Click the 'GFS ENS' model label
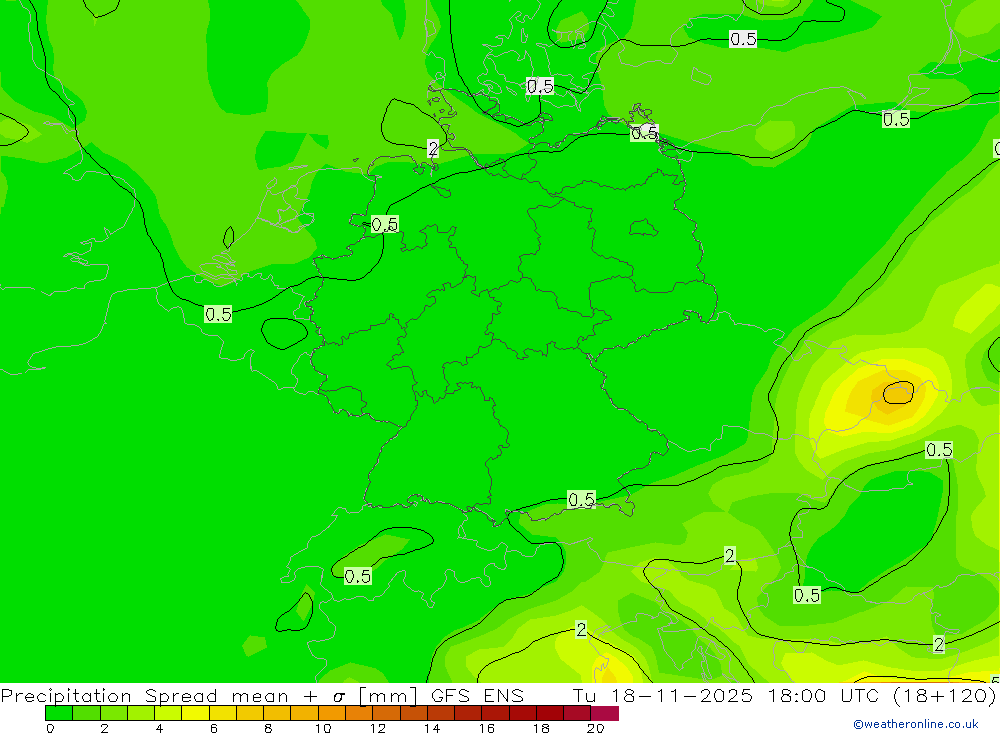This screenshot has width=1000, height=733. (477, 695)
